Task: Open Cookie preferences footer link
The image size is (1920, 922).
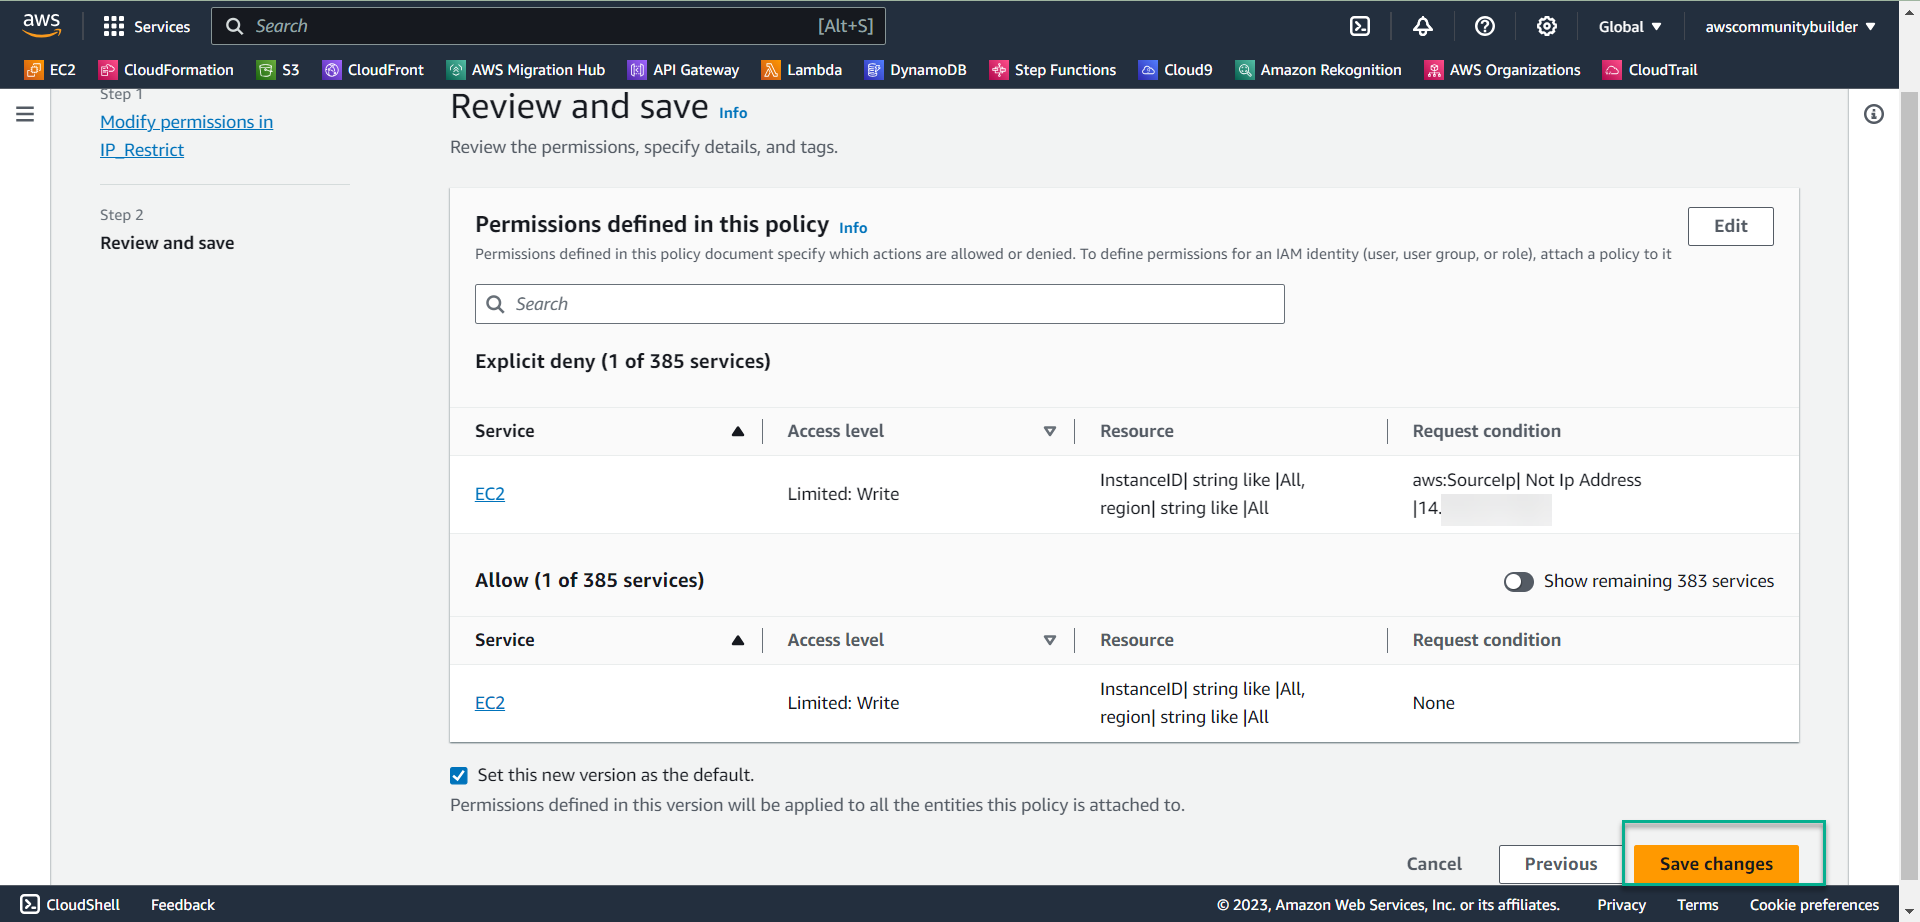Action: pyautogui.click(x=1814, y=904)
